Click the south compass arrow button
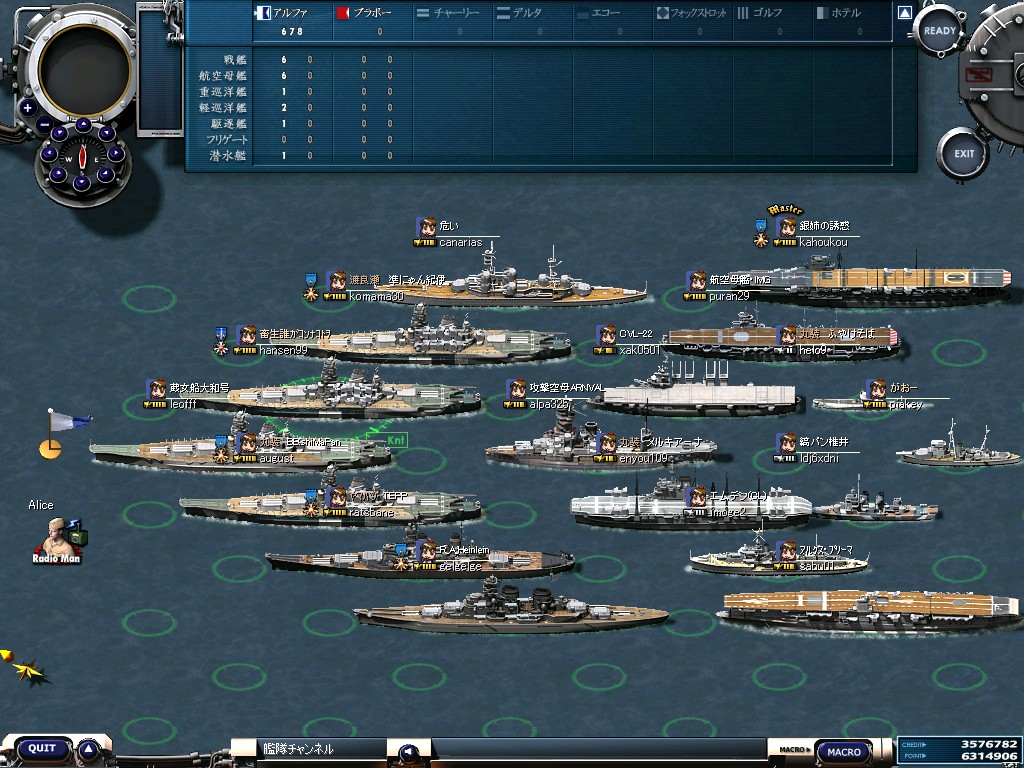The height and width of the screenshot is (768, 1024). (x=82, y=184)
